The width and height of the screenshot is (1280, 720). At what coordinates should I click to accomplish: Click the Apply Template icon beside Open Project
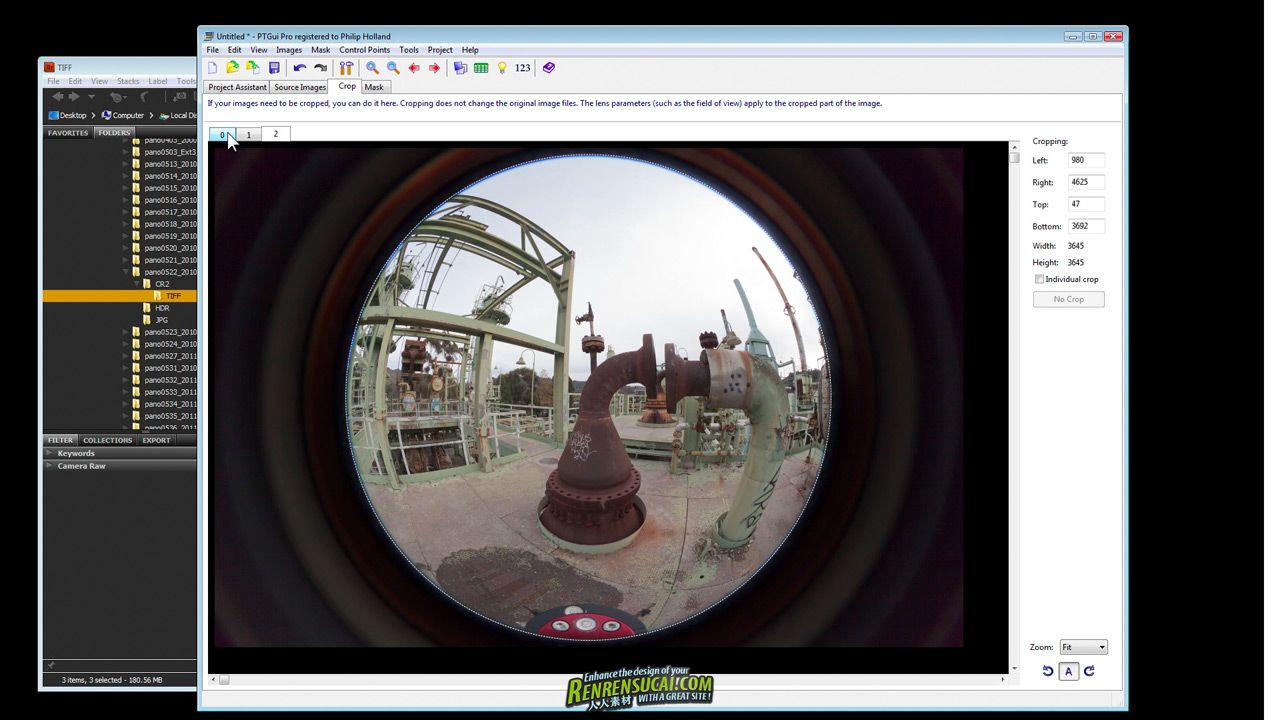(x=252, y=68)
